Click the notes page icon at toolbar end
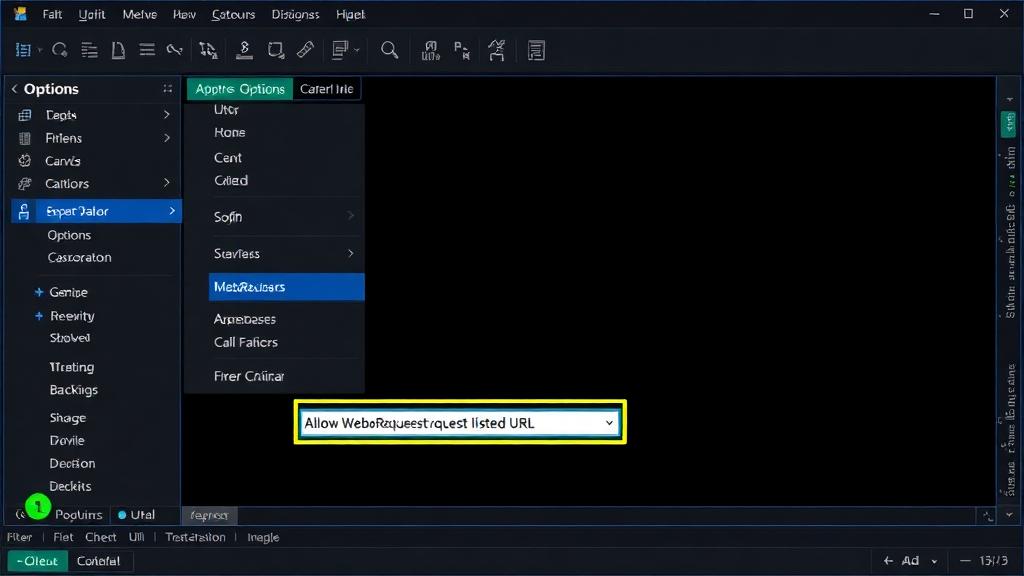Image resolution: width=1024 pixels, height=576 pixels. click(536, 50)
